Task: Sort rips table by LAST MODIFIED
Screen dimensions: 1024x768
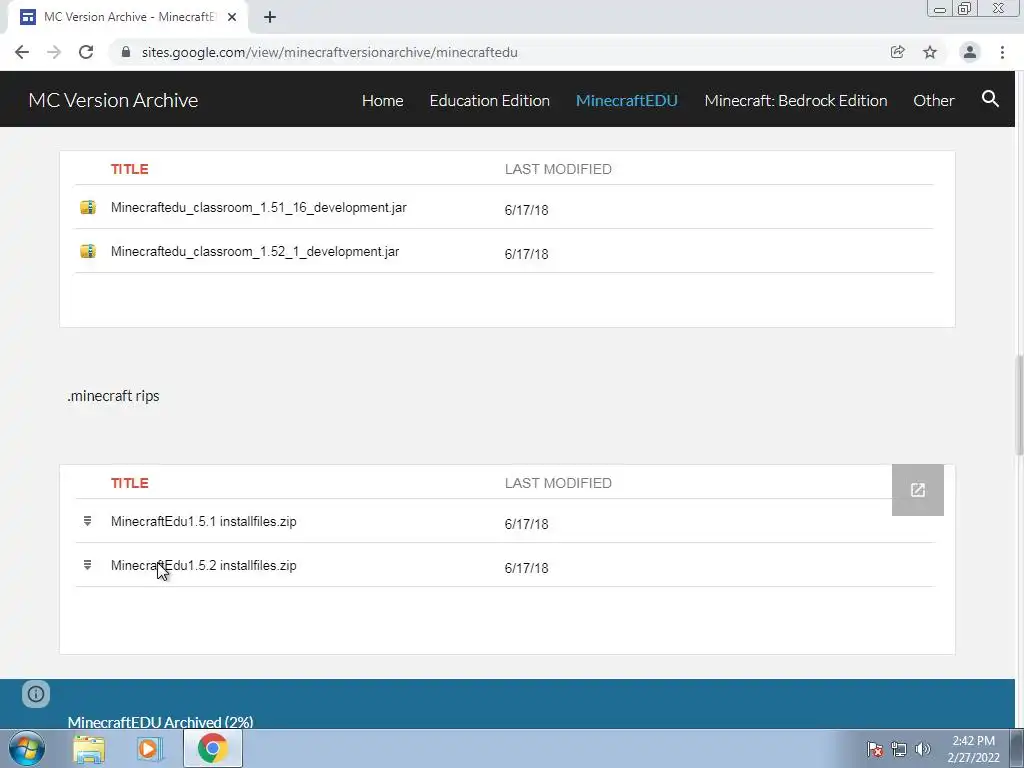Action: [x=558, y=483]
